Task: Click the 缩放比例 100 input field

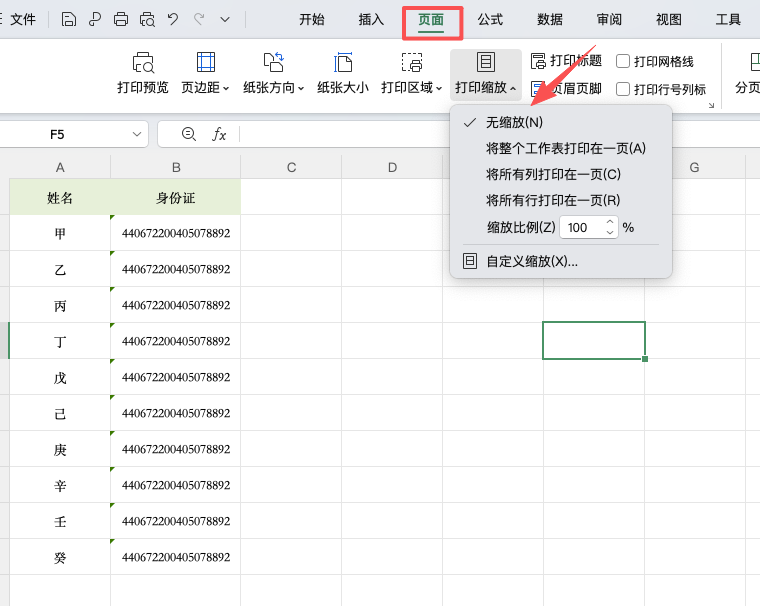Action: click(x=583, y=227)
